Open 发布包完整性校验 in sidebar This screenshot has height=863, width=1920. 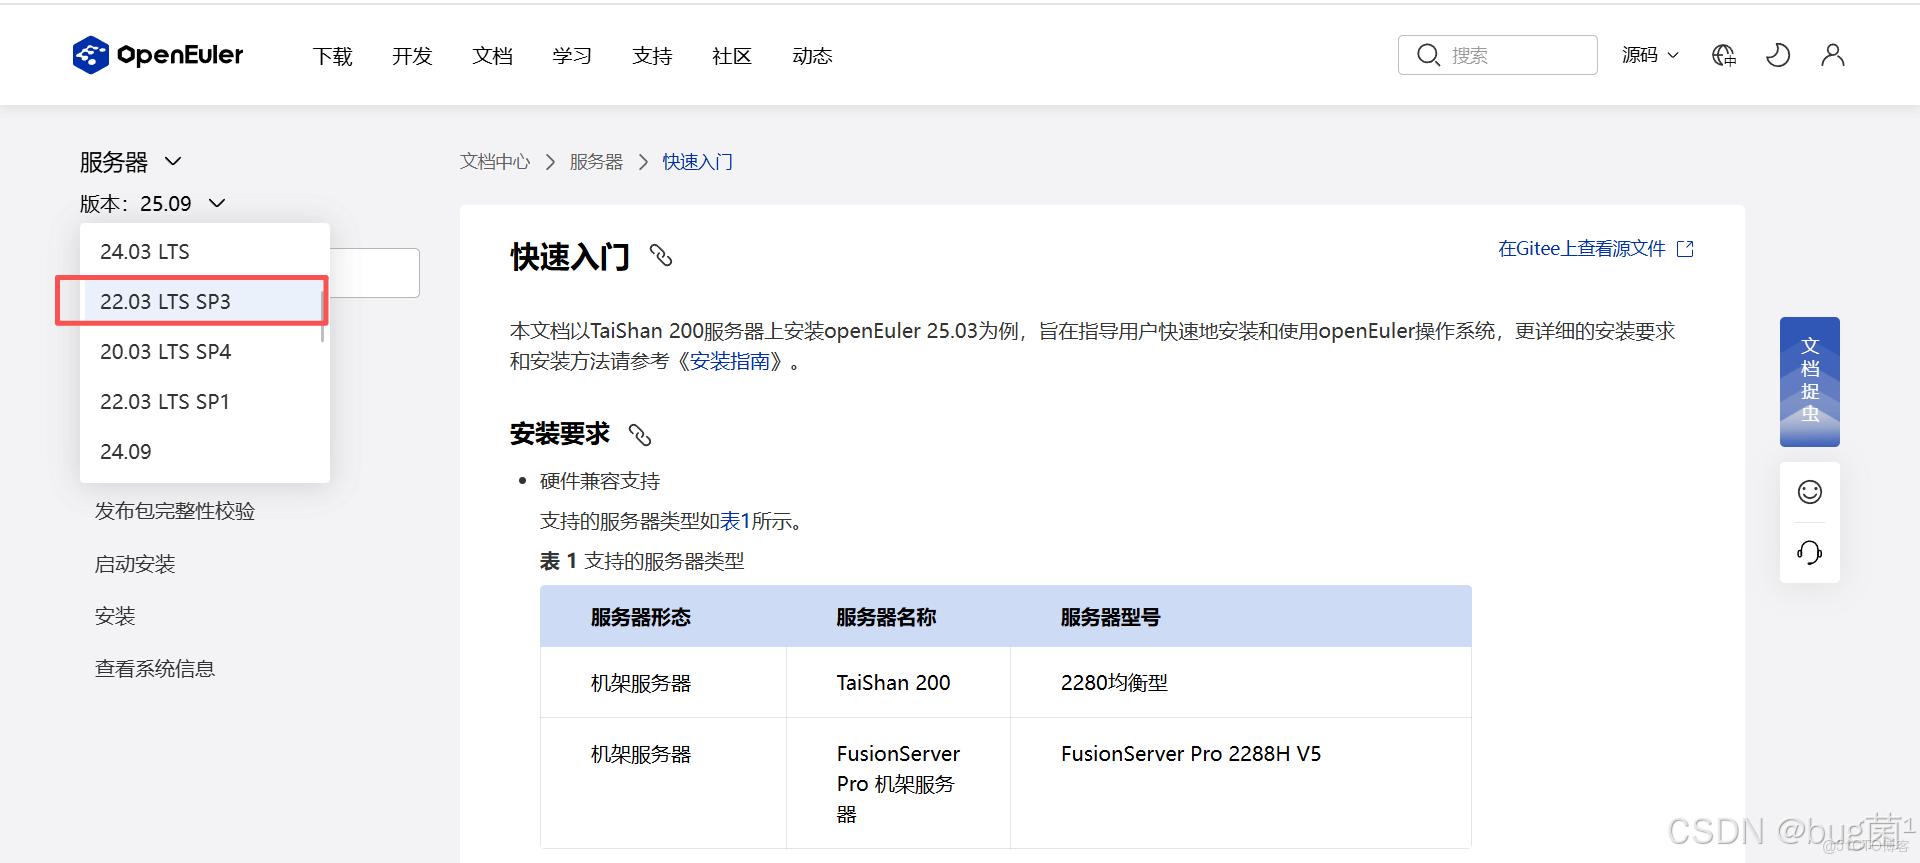pyautogui.click(x=175, y=511)
